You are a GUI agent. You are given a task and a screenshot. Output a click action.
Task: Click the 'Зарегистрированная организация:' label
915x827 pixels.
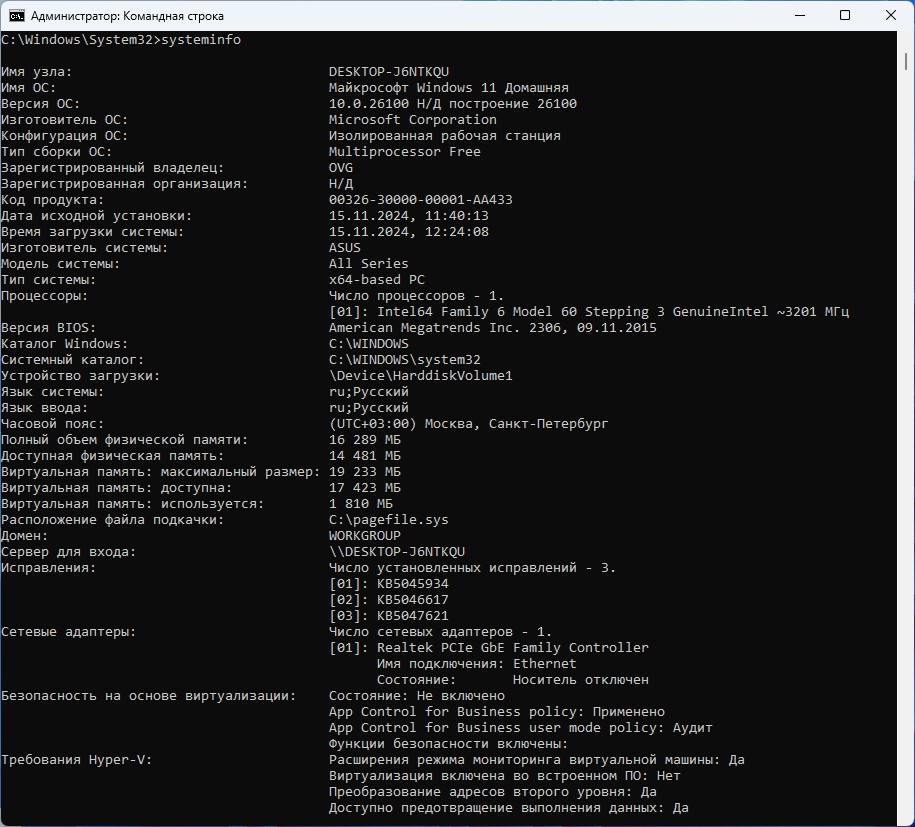(x=124, y=184)
